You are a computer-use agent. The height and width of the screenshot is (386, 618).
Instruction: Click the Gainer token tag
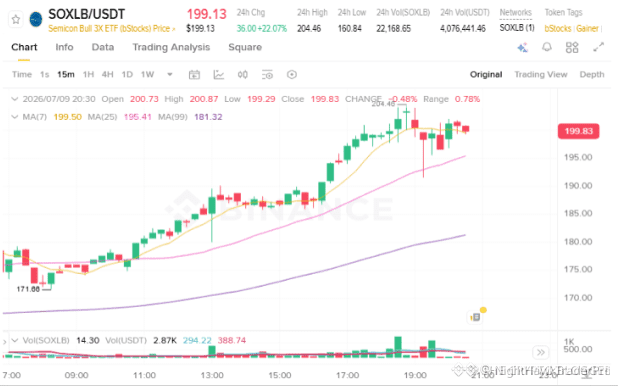587,29
